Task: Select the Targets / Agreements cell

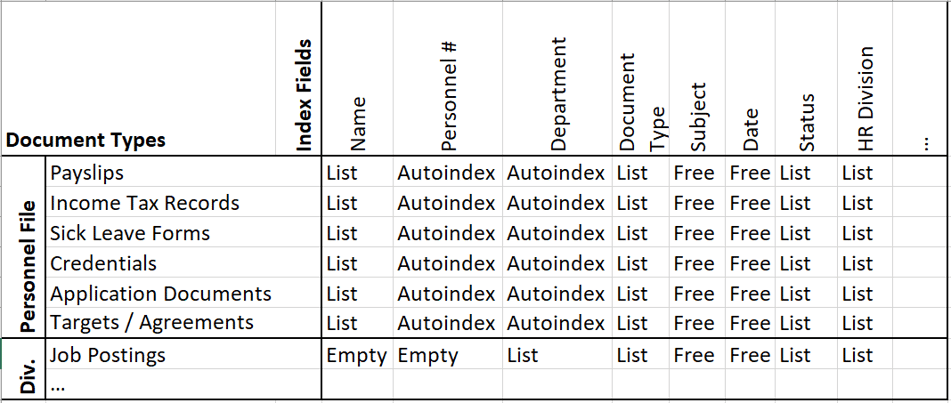Action: coord(152,323)
